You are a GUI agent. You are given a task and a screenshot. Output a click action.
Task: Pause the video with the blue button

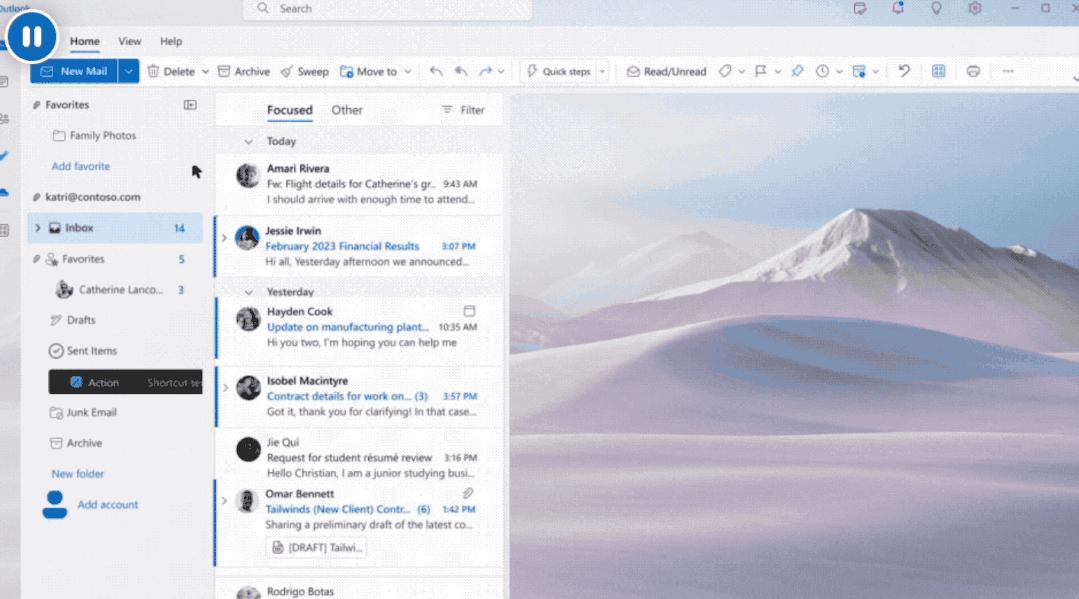[31, 36]
